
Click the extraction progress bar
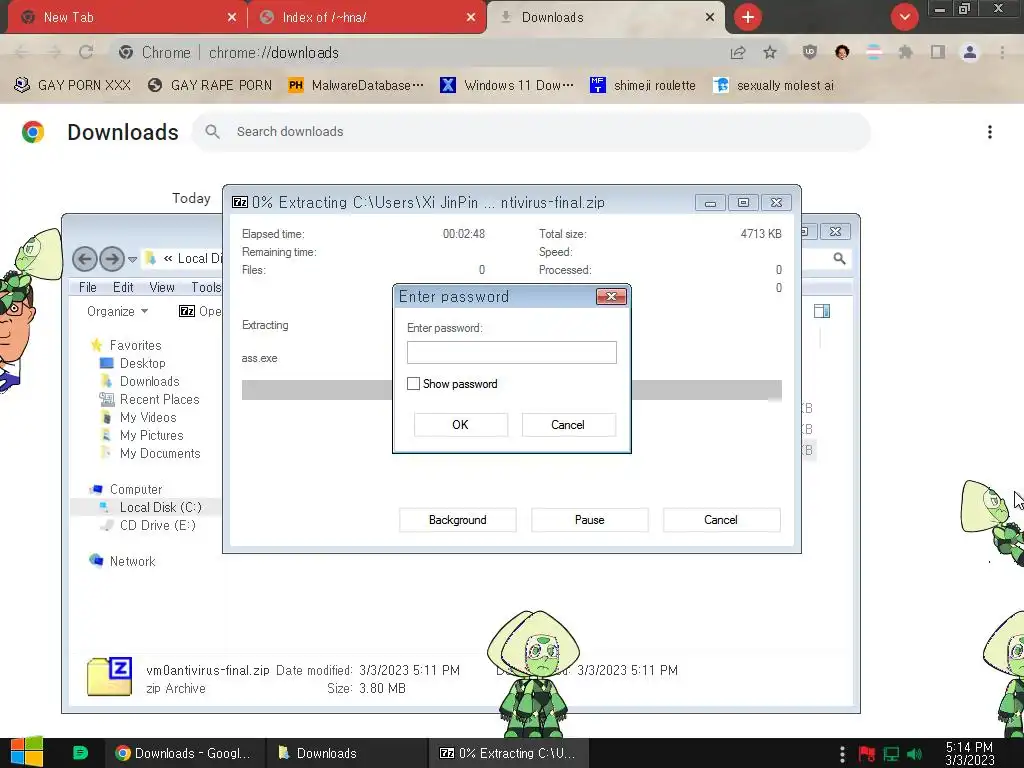click(511, 390)
